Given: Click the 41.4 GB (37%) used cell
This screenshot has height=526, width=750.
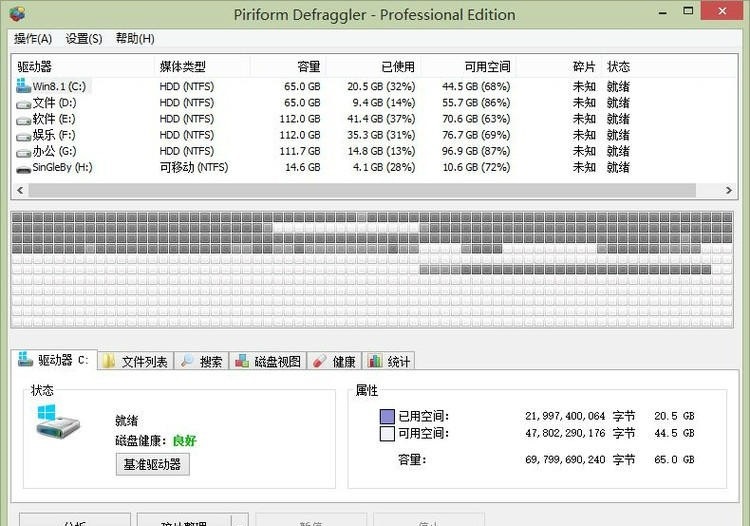Looking at the screenshot, I should point(381,119).
